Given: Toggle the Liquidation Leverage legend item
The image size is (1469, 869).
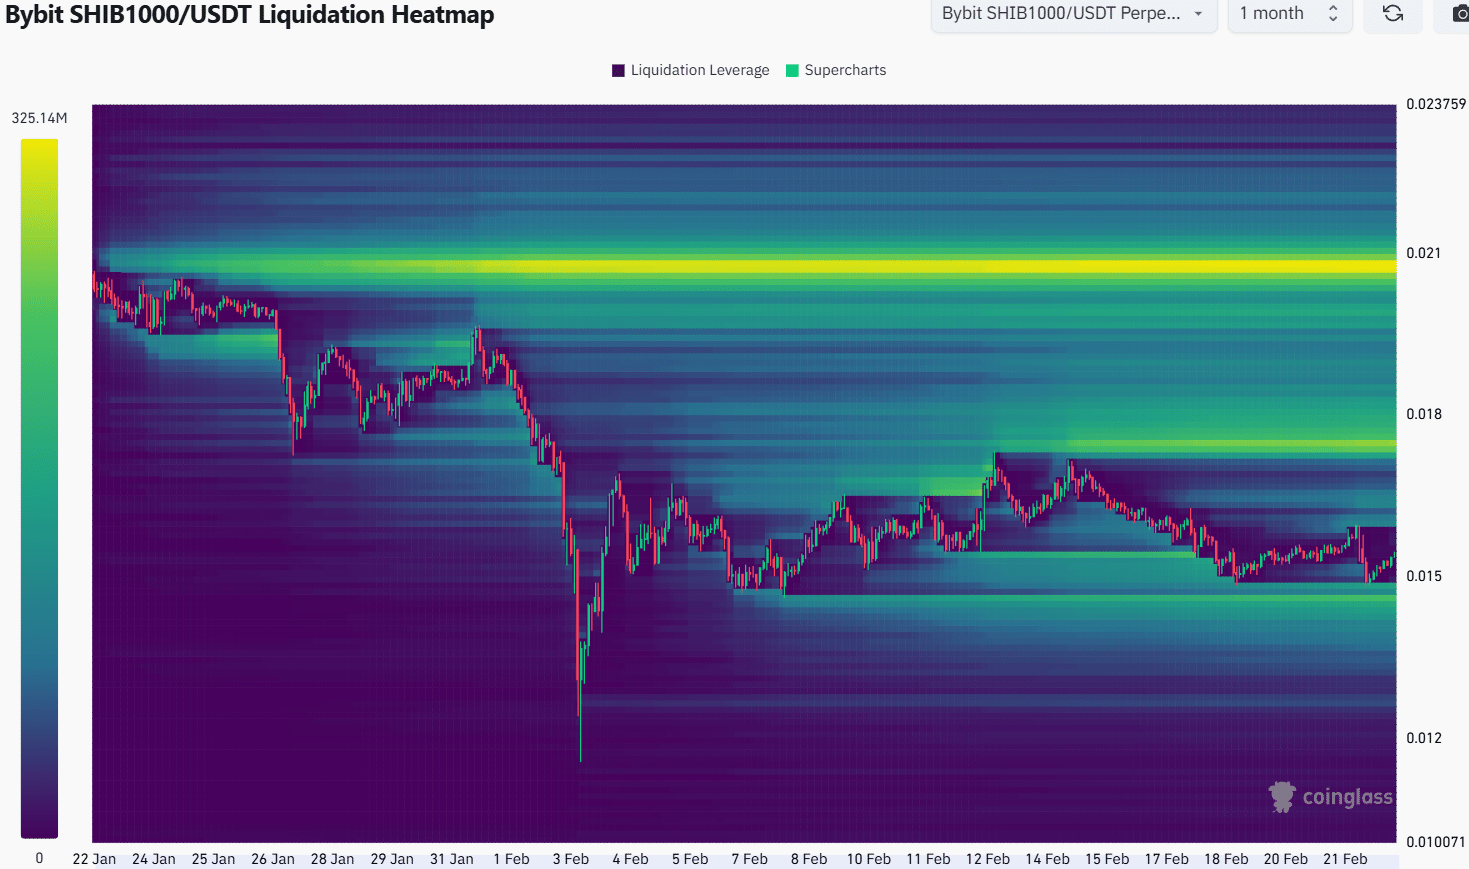Looking at the screenshot, I should coord(690,70).
